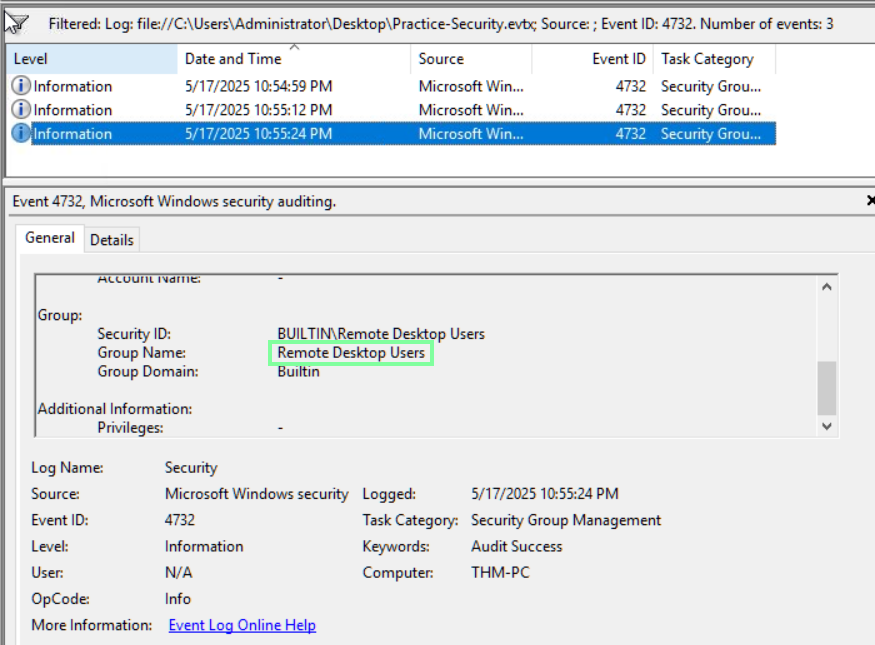Click Information icon of highlighted 10:55:24 event

[x=21, y=134]
